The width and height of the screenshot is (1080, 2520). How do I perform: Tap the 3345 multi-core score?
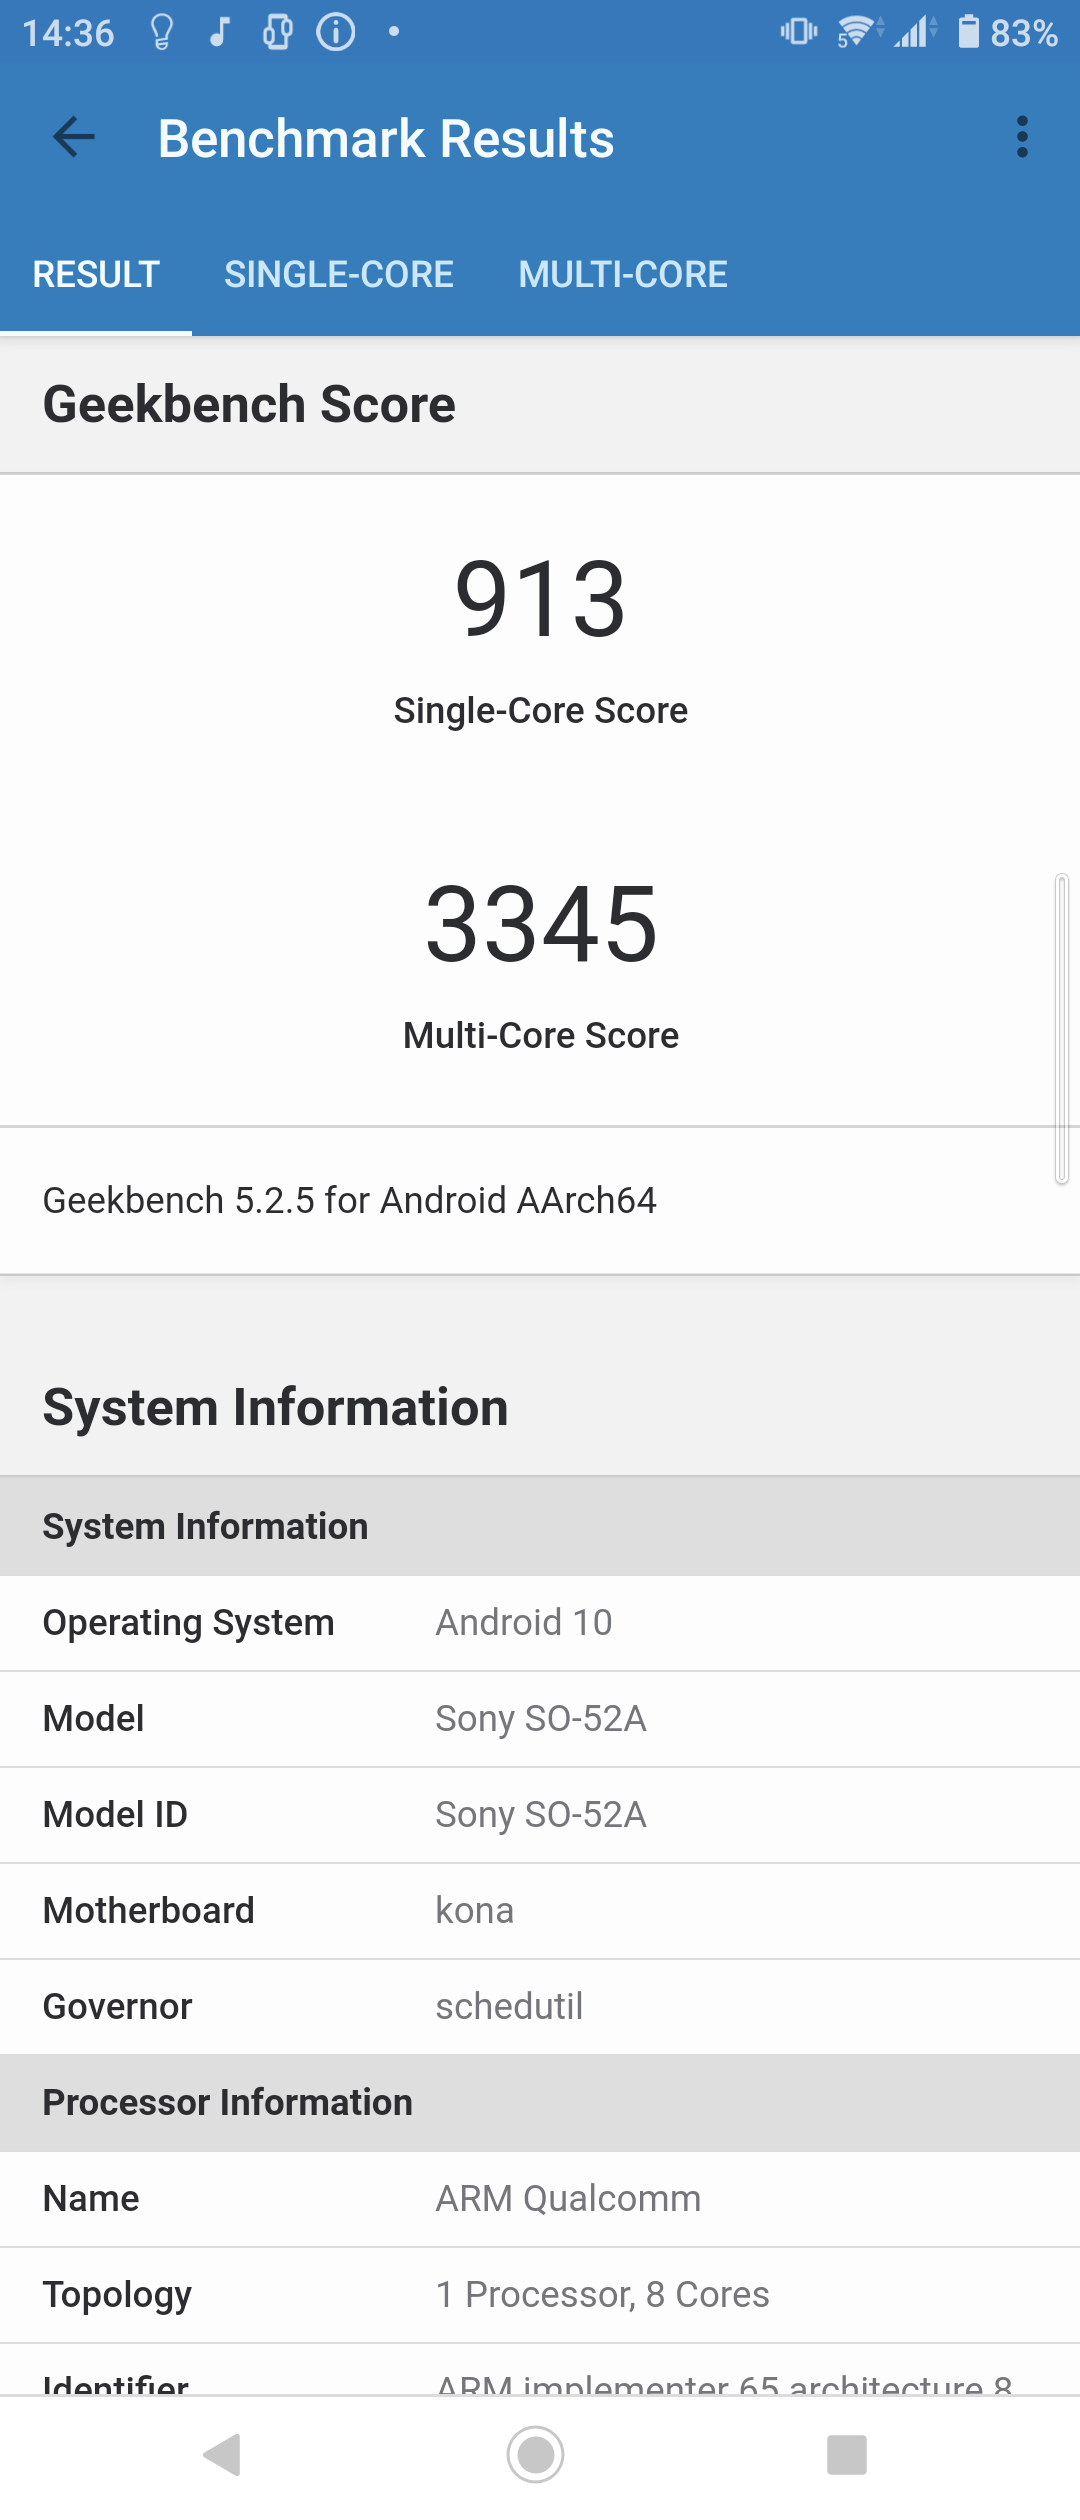540,925
